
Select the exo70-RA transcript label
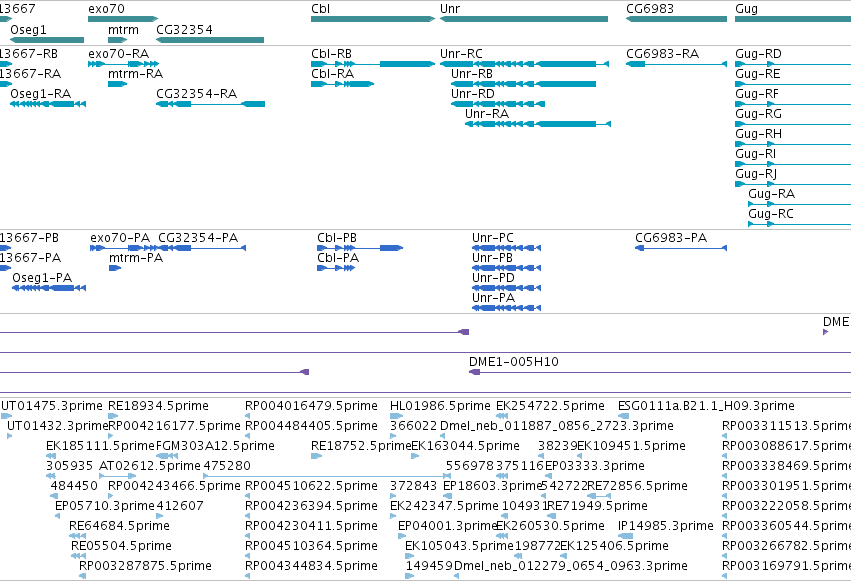tap(118, 54)
